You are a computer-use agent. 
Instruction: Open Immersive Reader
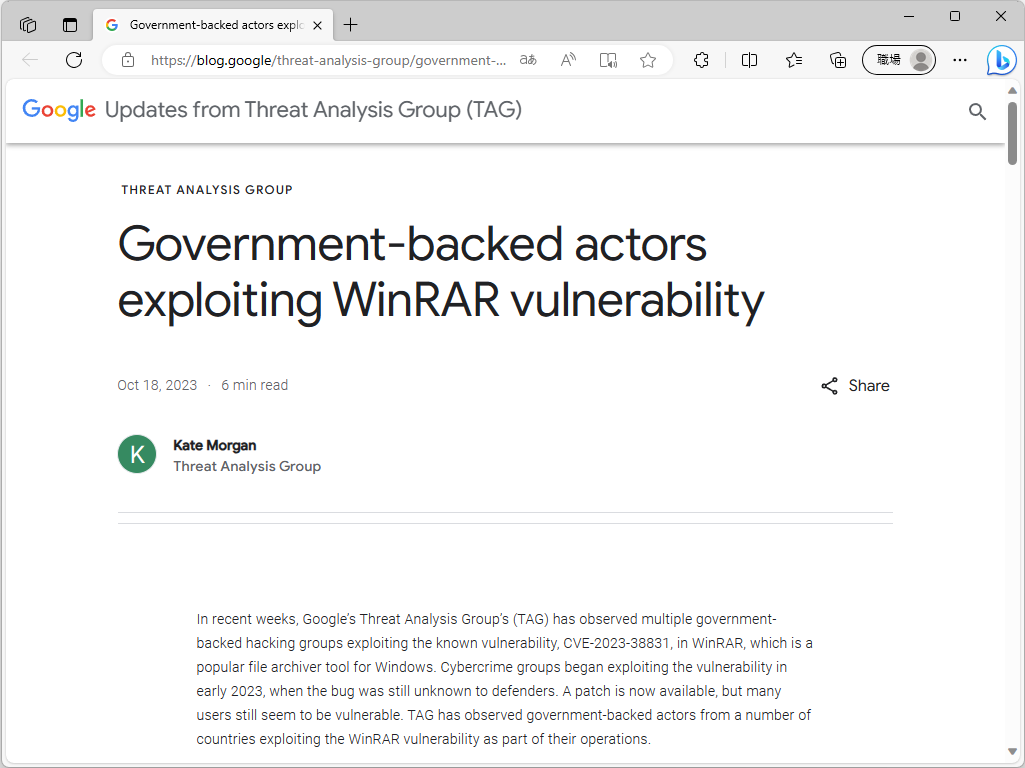point(608,60)
